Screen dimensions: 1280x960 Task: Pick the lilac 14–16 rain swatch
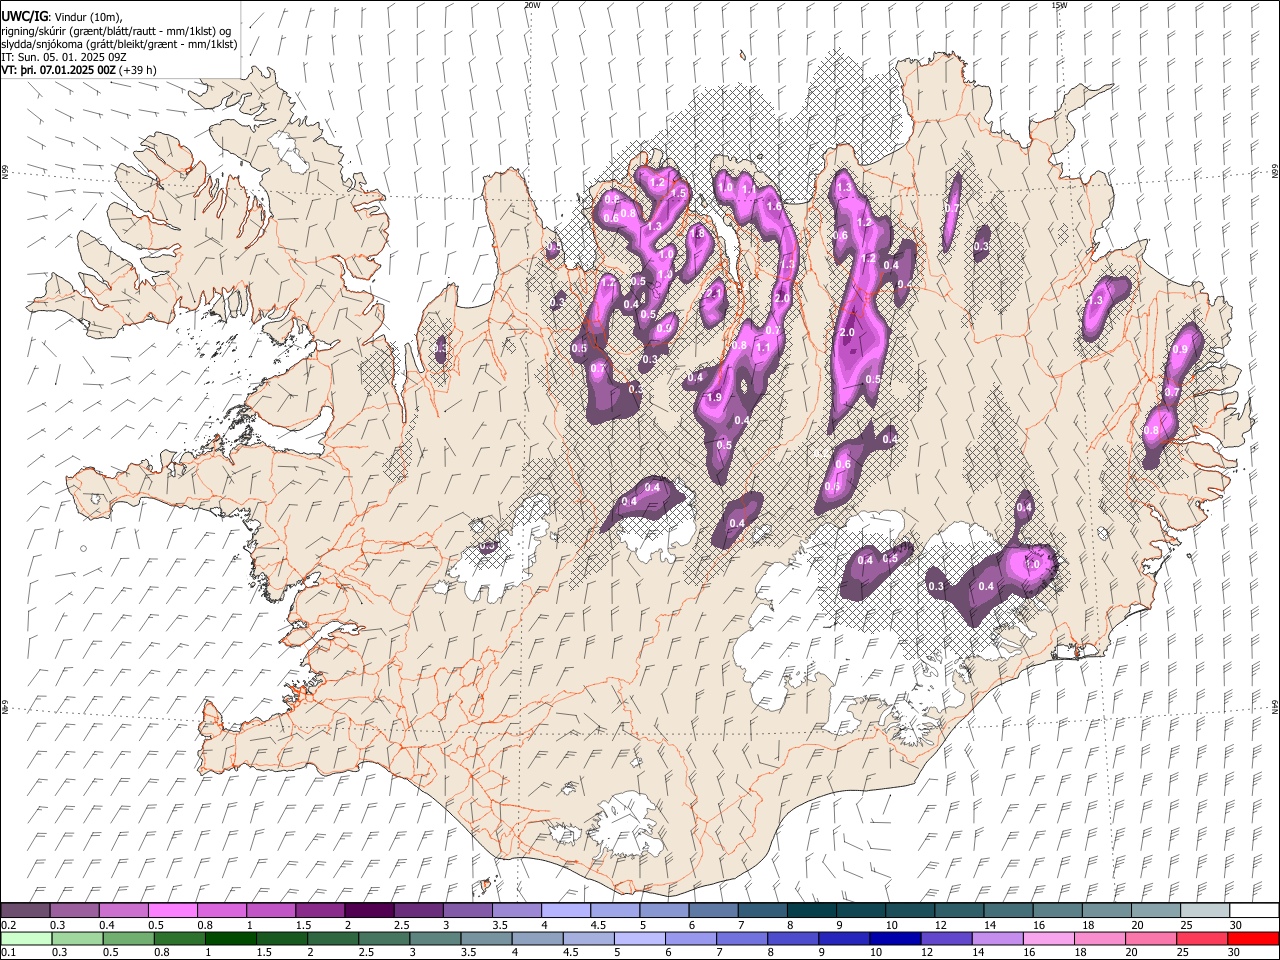point(998,938)
